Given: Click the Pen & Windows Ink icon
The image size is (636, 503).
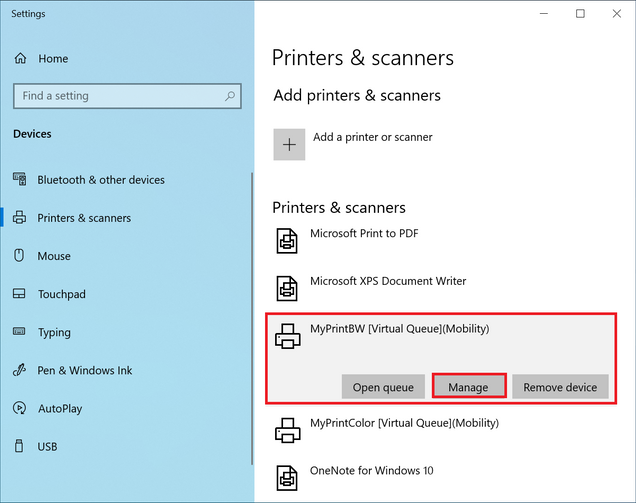Looking at the screenshot, I should pyautogui.click(x=19, y=370).
